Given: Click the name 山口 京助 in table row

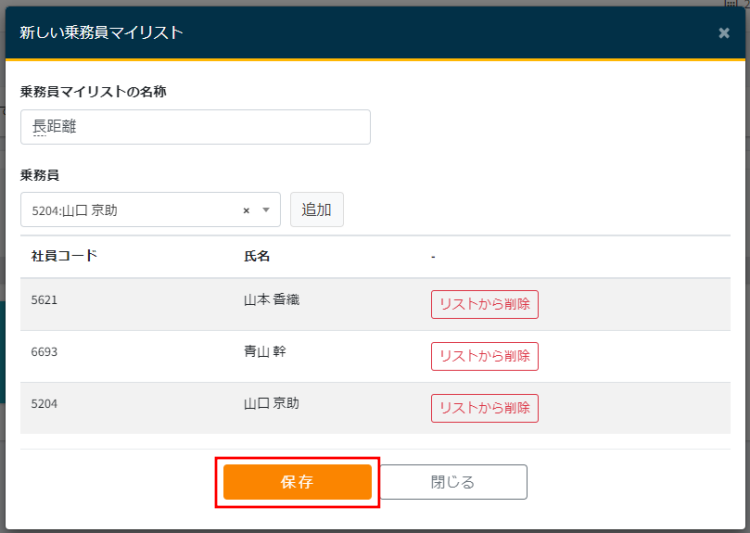Looking at the screenshot, I should (271, 404).
